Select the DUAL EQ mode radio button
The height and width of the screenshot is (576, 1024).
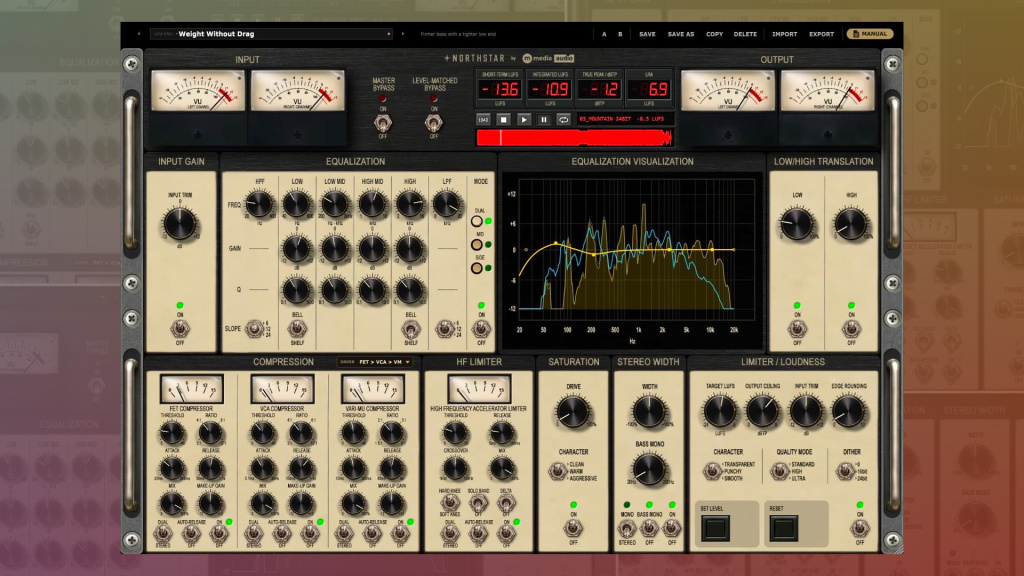tap(477, 221)
